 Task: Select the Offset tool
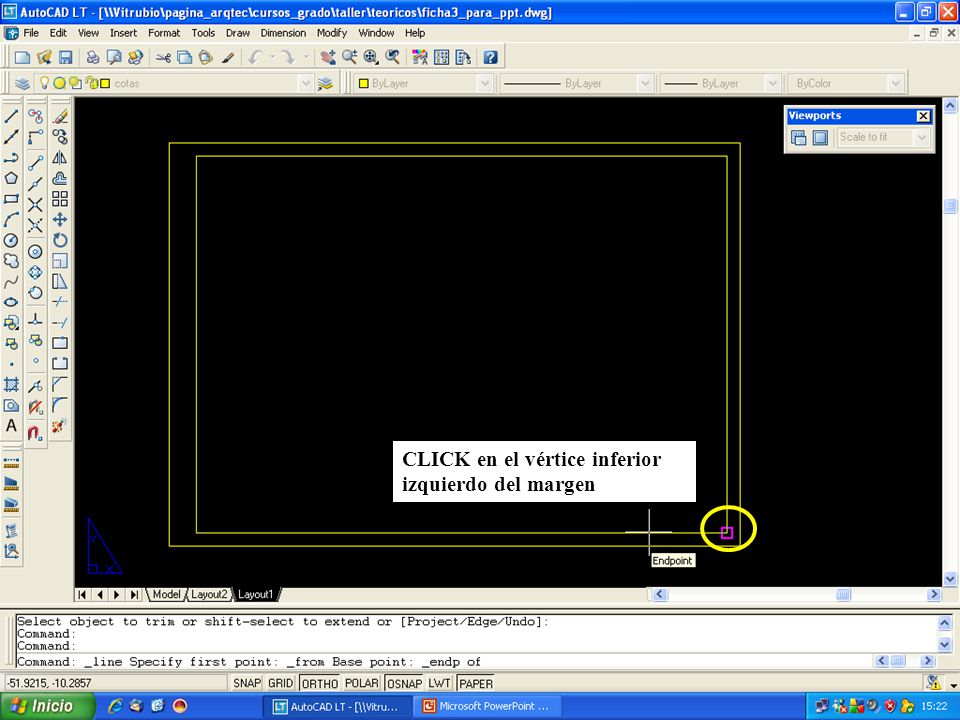60,178
